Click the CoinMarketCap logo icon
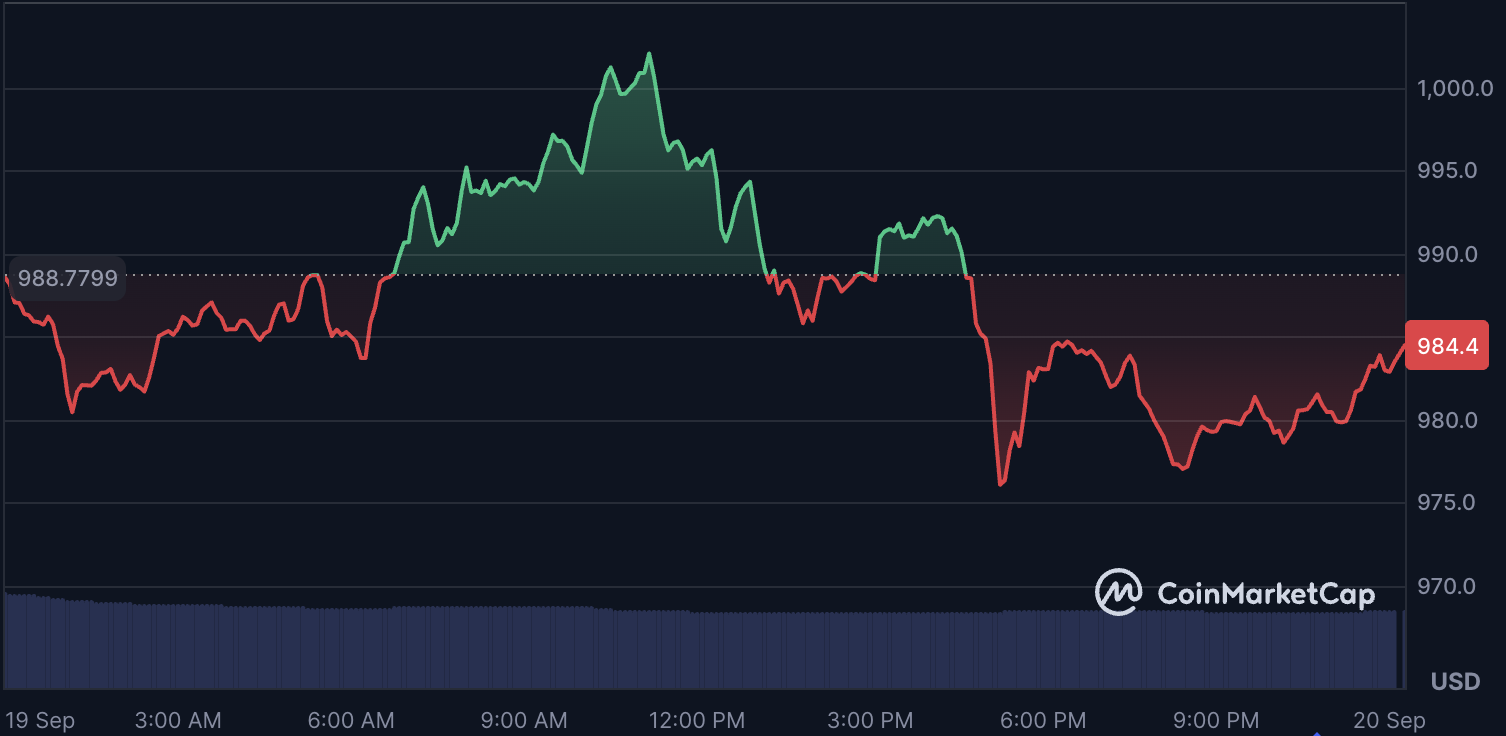This screenshot has width=1506, height=736. click(x=1119, y=592)
